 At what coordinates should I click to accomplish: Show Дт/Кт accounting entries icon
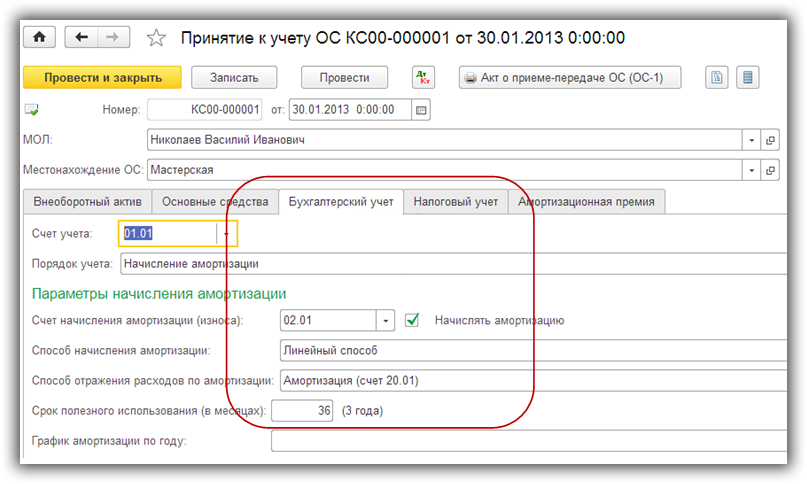pos(424,78)
